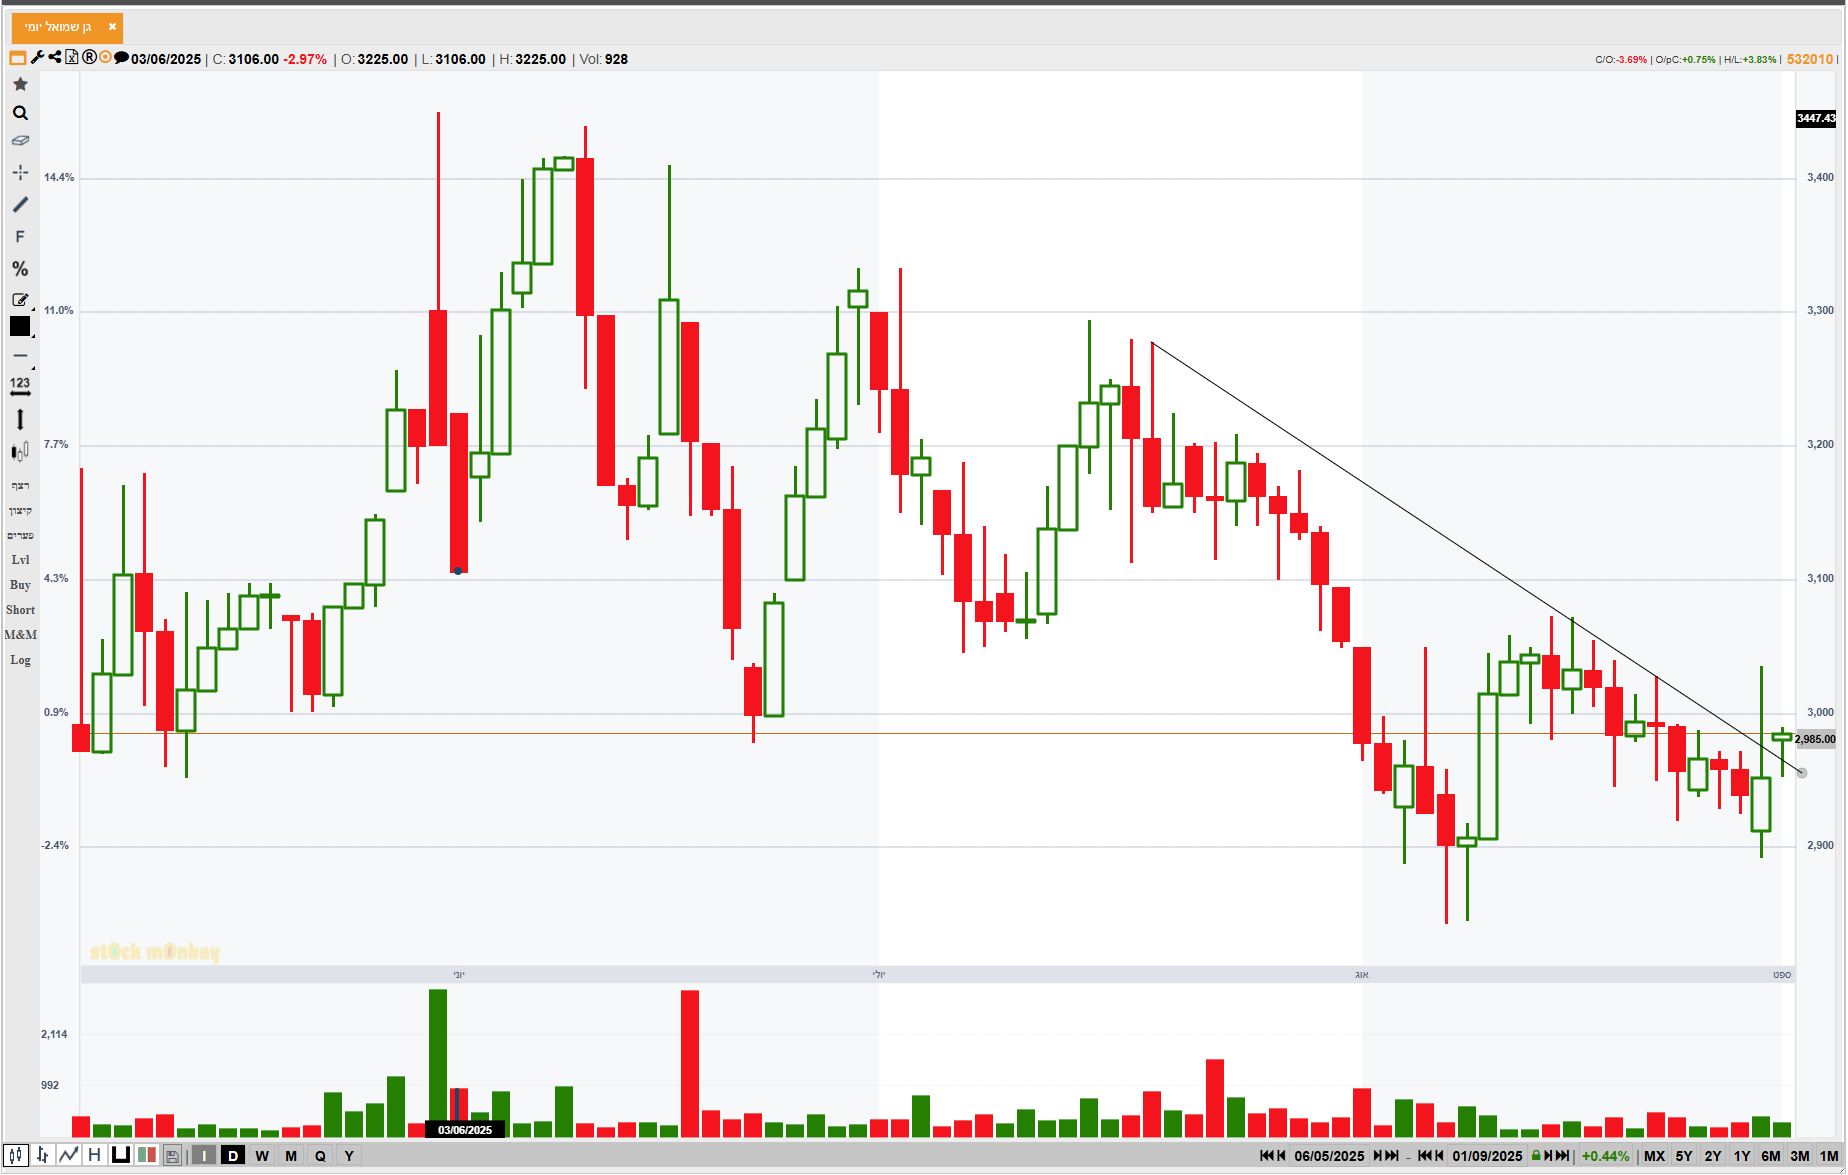Viewport: 1848px width, 1175px height.
Task: Click the black bracket chart style icon
Action: 121,1156
